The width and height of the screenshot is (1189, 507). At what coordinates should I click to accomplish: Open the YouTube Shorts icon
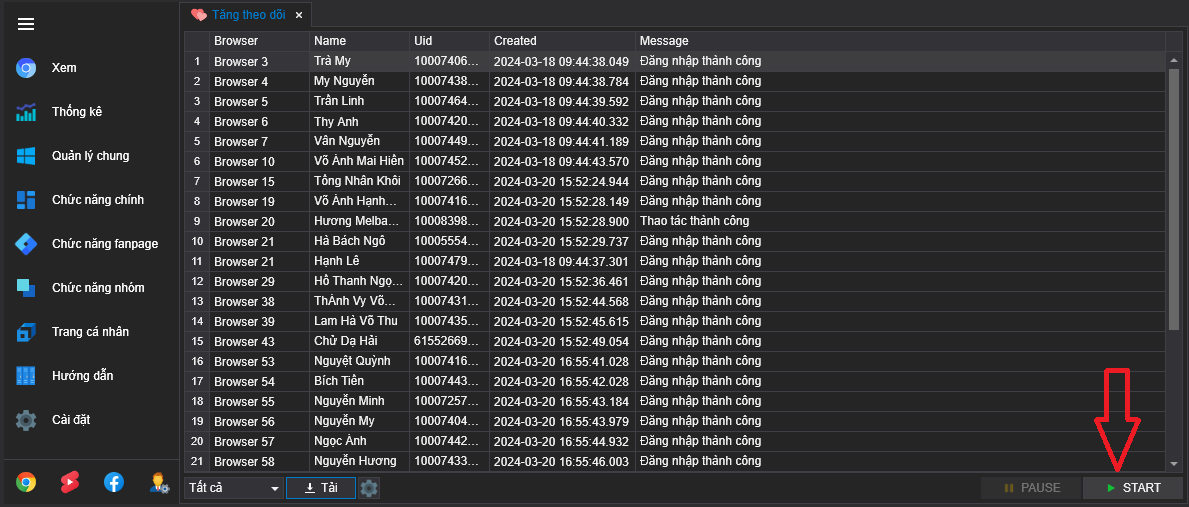tap(70, 483)
